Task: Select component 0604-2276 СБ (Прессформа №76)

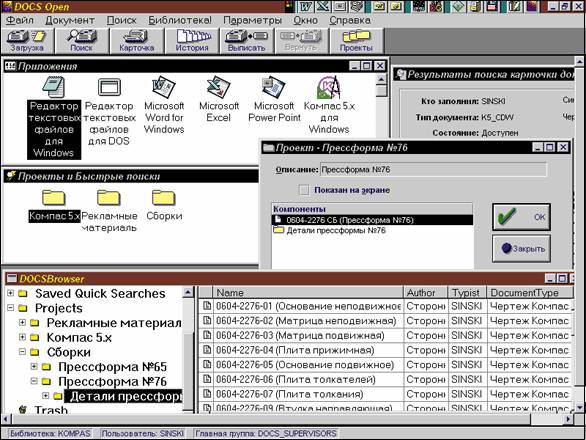Action: (372, 220)
